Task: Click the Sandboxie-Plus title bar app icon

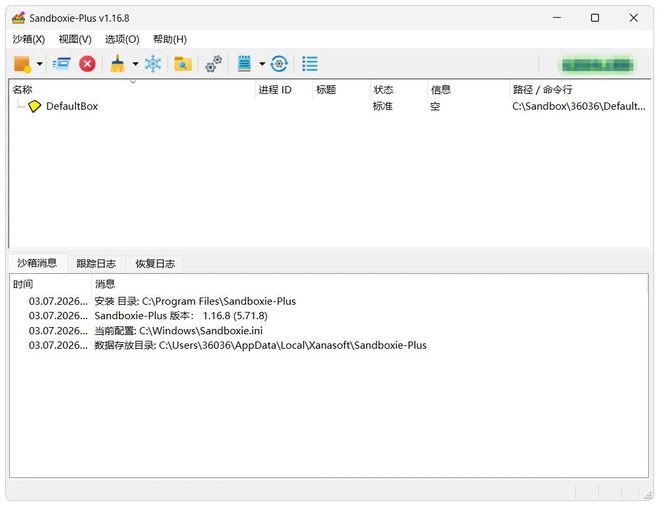Action: coord(18,18)
